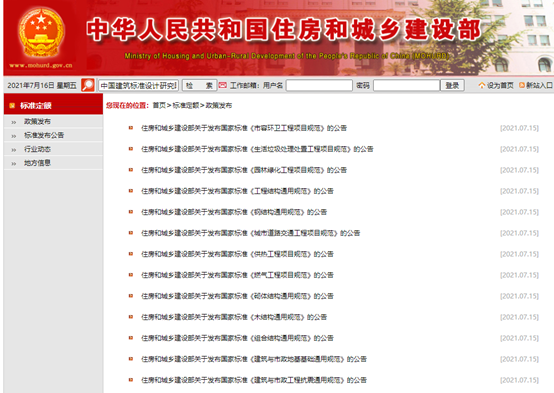This screenshot has height=393, width=554.
Task: Click the 检索 search button
Action: coord(200,86)
